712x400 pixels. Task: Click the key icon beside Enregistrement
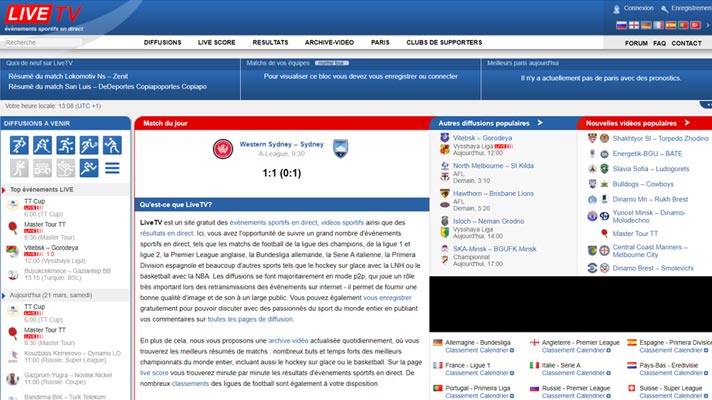pyautogui.click(x=664, y=9)
